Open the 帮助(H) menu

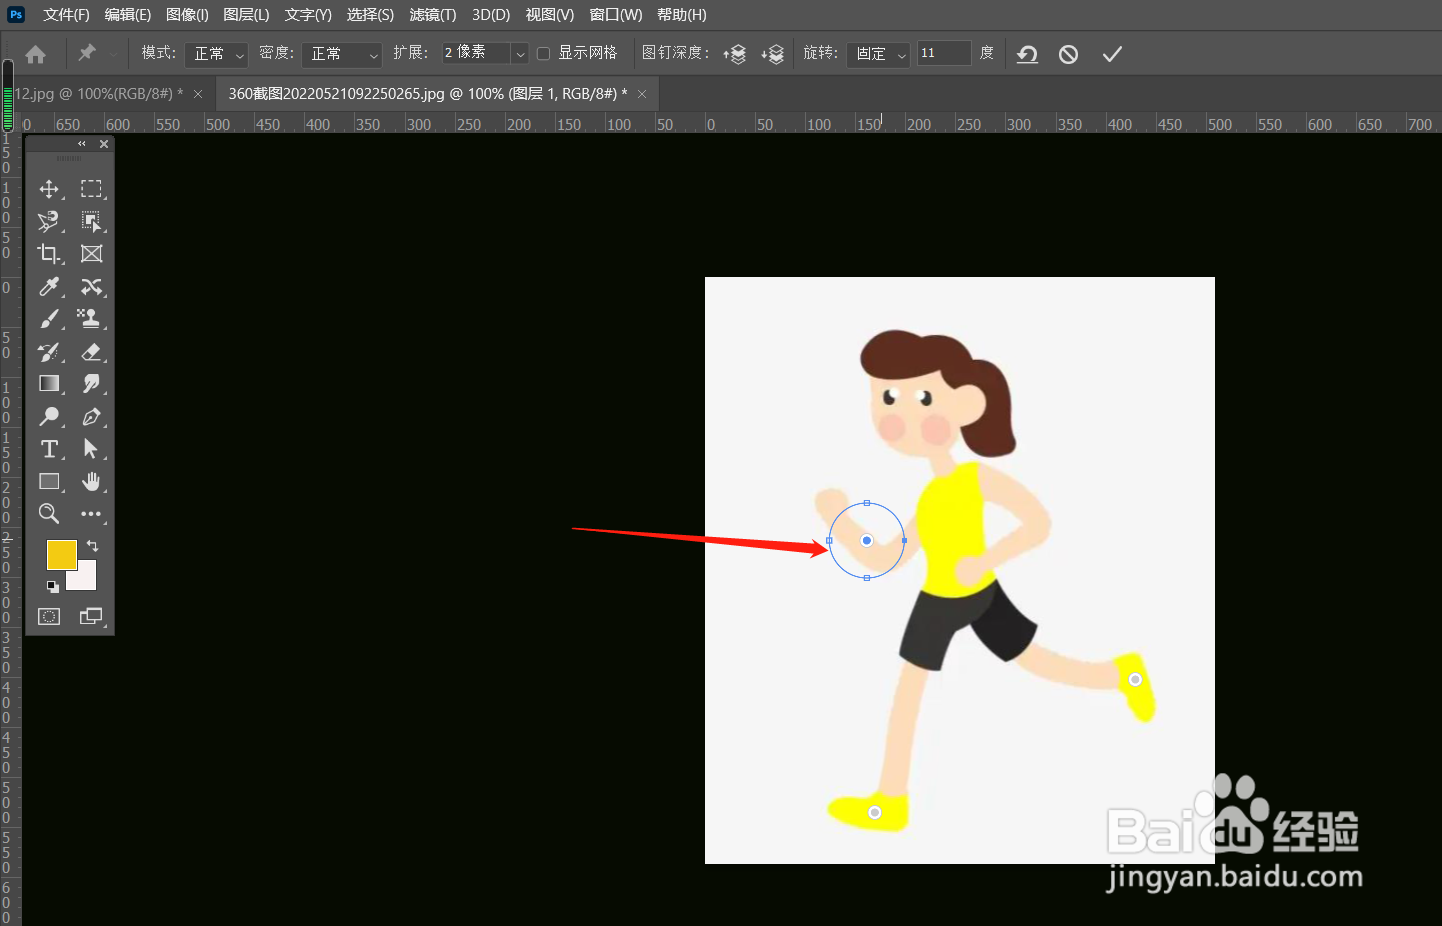tap(682, 15)
